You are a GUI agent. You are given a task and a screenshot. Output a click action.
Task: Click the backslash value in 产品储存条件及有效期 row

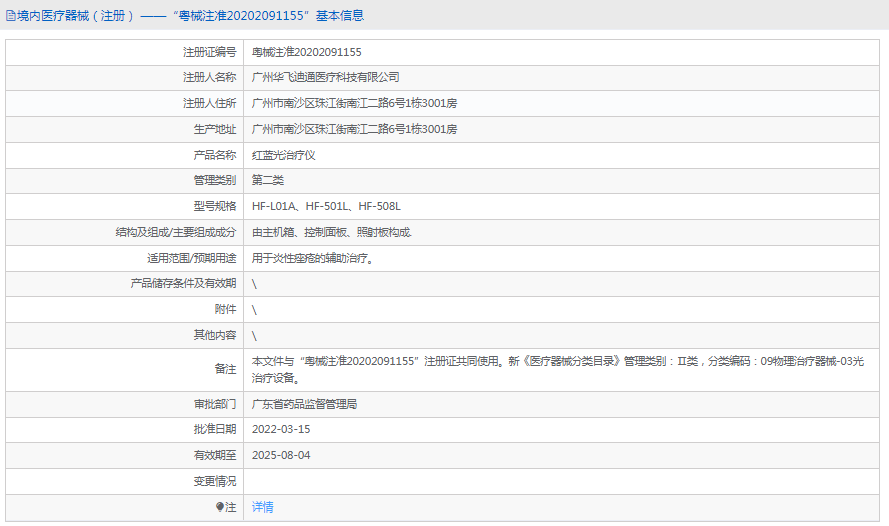tap(254, 284)
